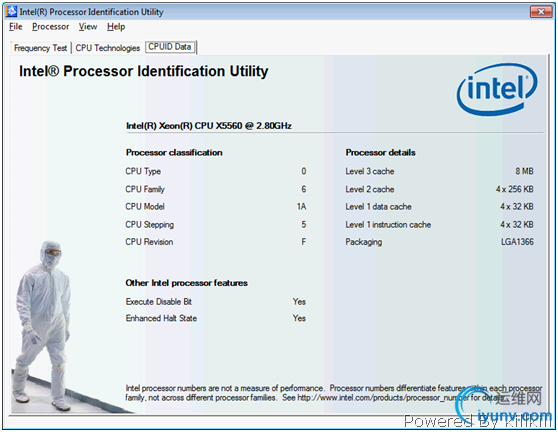Click the Level 1 instruction cache '4 x 32 KB' value

[517, 225]
